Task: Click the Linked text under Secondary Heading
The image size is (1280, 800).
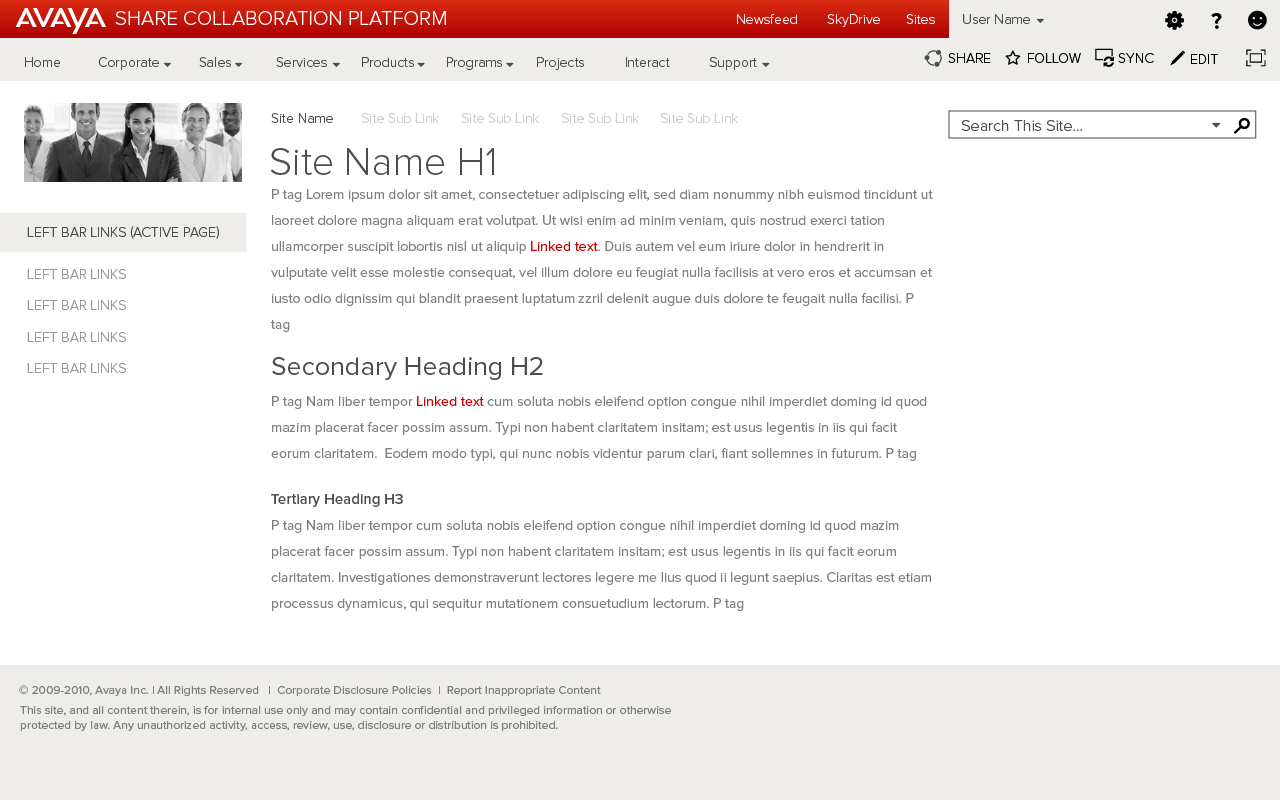Action: [x=449, y=400]
